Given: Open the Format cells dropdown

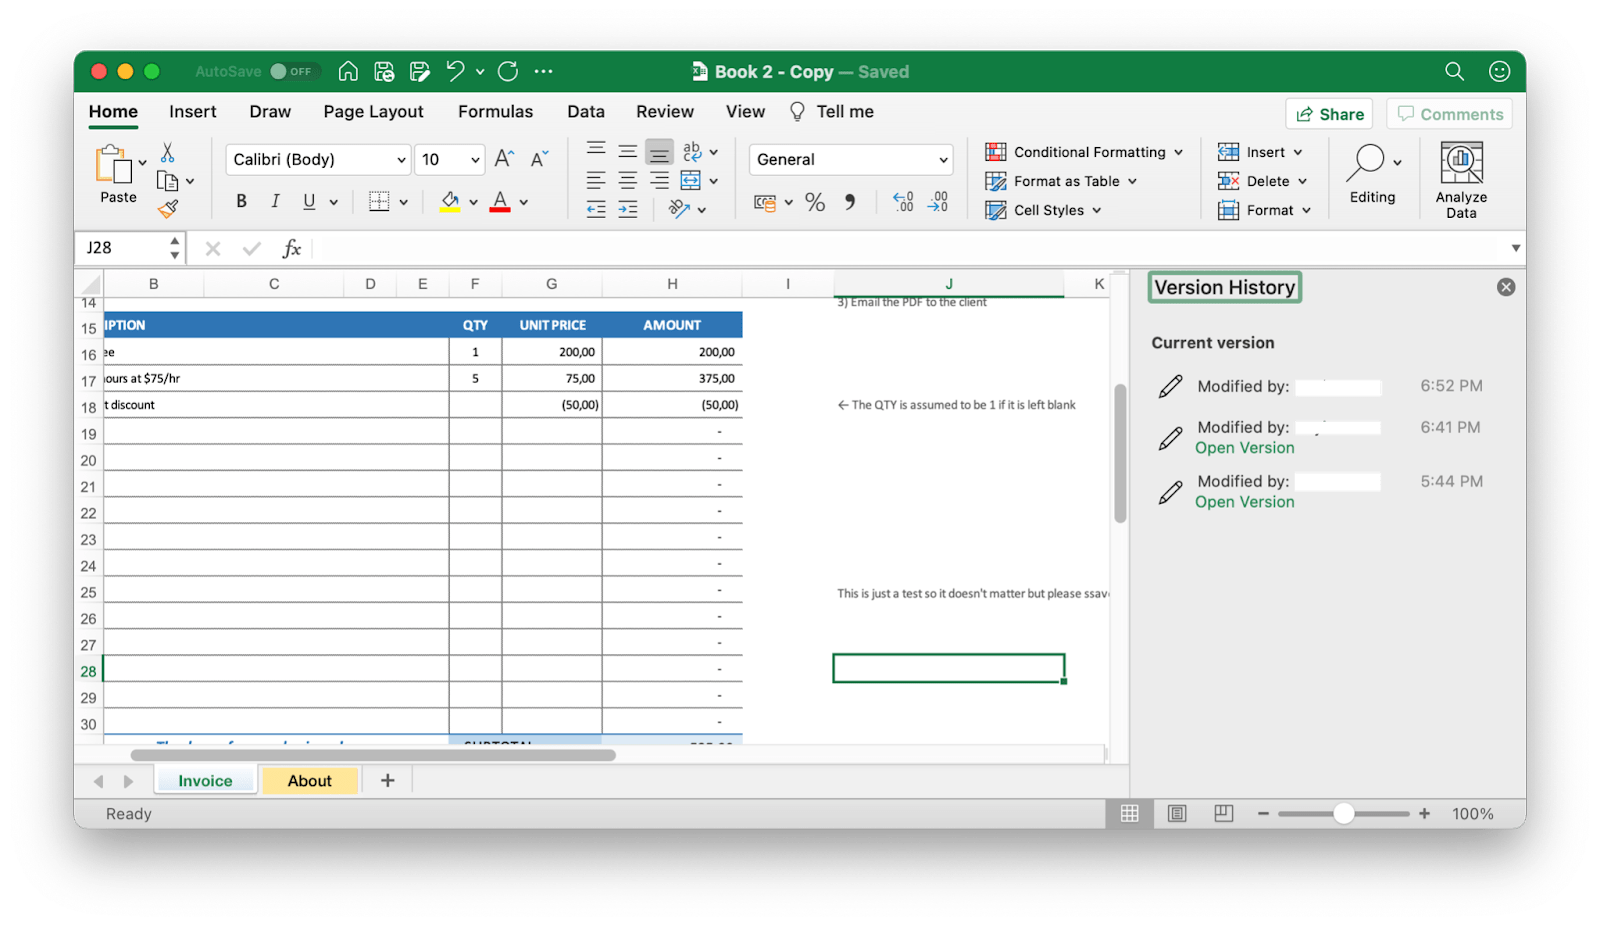Looking at the screenshot, I should tap(1264, 210).
